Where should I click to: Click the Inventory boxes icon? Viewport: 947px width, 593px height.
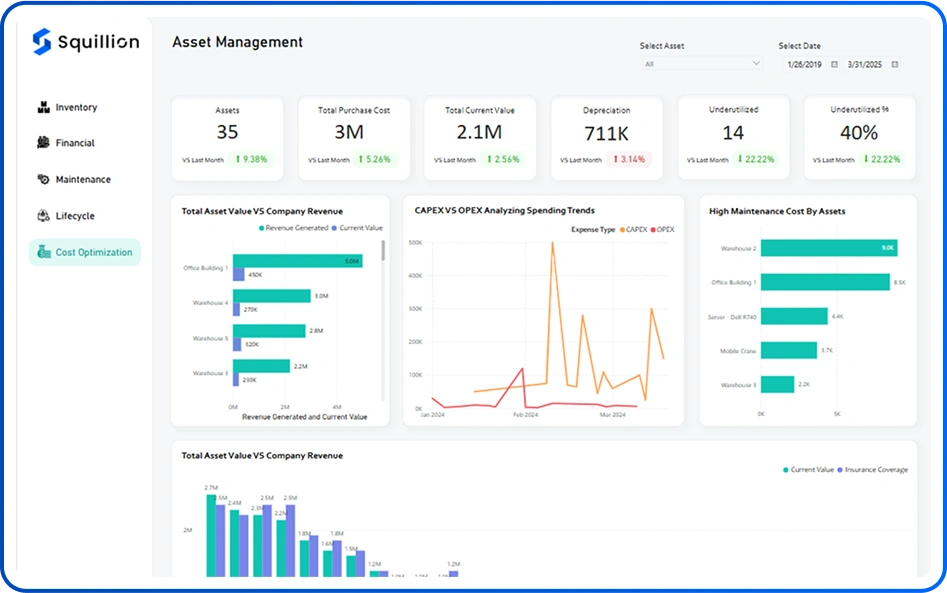[43, 107]
